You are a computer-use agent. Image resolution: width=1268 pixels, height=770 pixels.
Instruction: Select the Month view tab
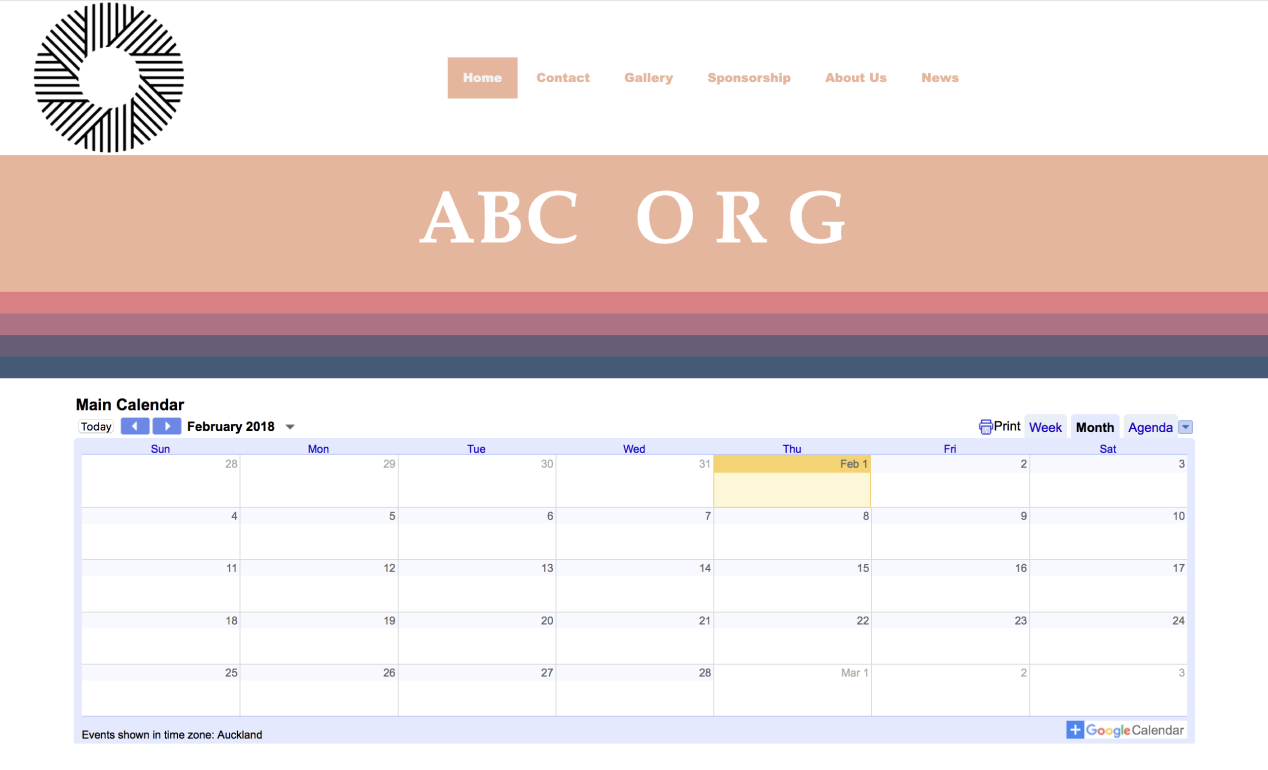(1095, 427)
